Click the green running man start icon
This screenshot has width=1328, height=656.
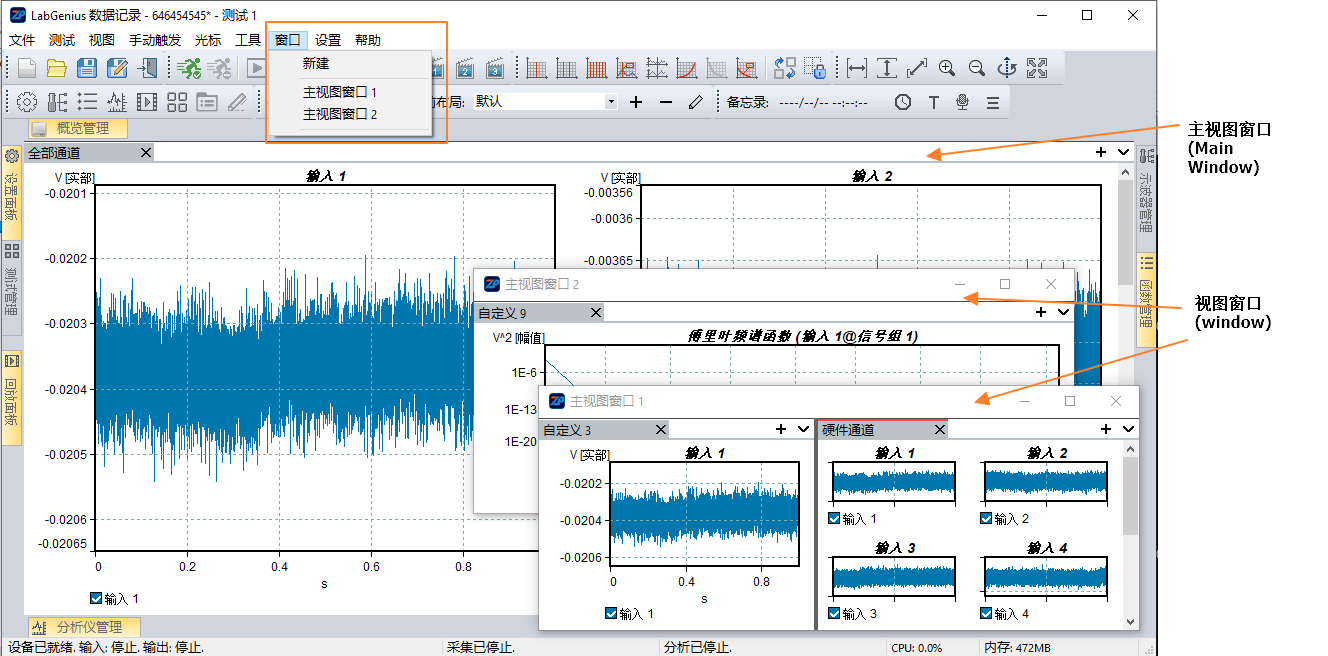coord(189,68)
